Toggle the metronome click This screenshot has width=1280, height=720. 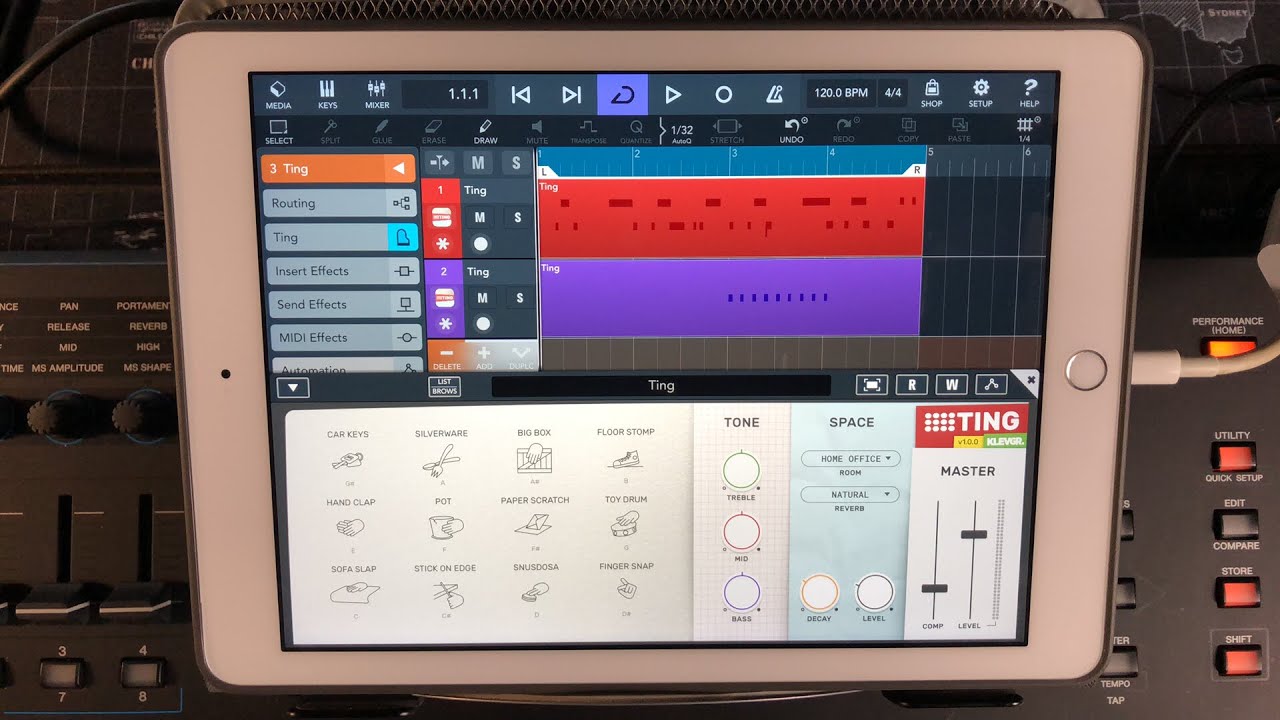click(x=774, y=95)
